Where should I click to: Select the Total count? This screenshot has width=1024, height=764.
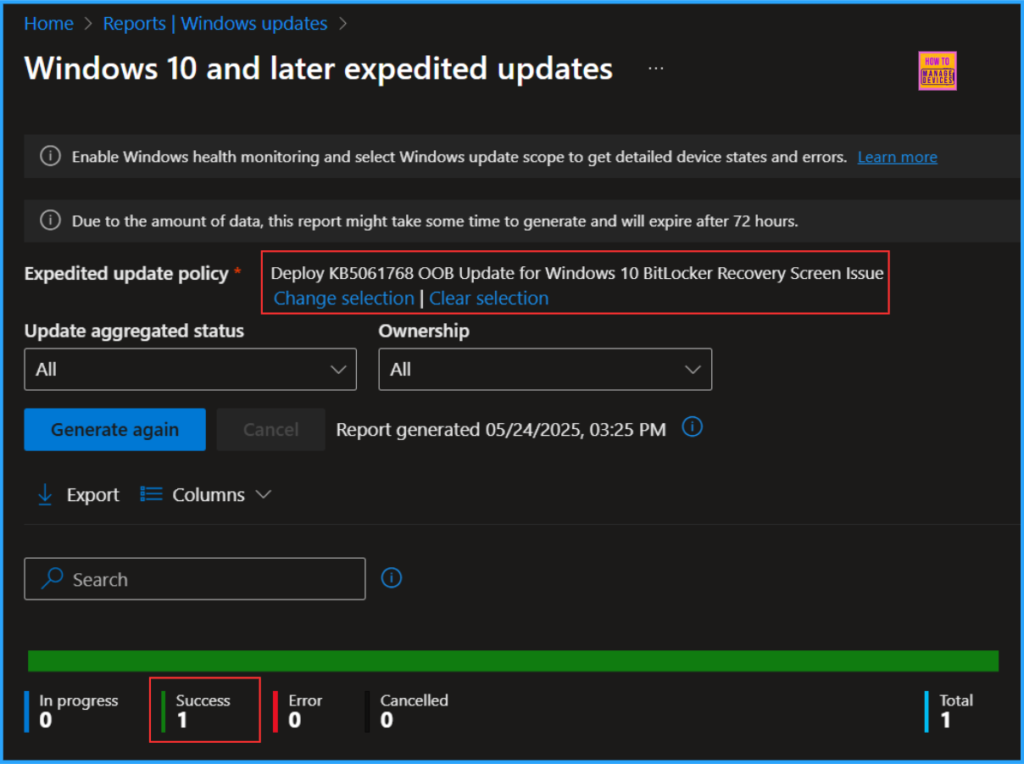946,720
